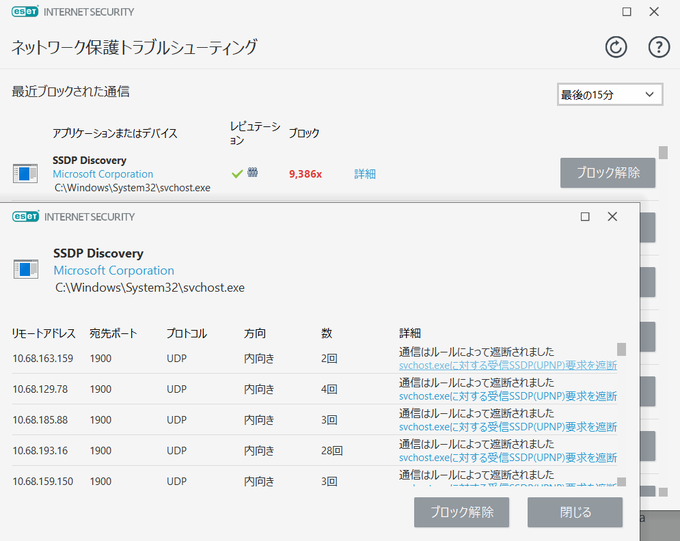The width and height of the screenshot is (680, 541).
Task: Close the main ESET window
Action: (x=654, y=12)
